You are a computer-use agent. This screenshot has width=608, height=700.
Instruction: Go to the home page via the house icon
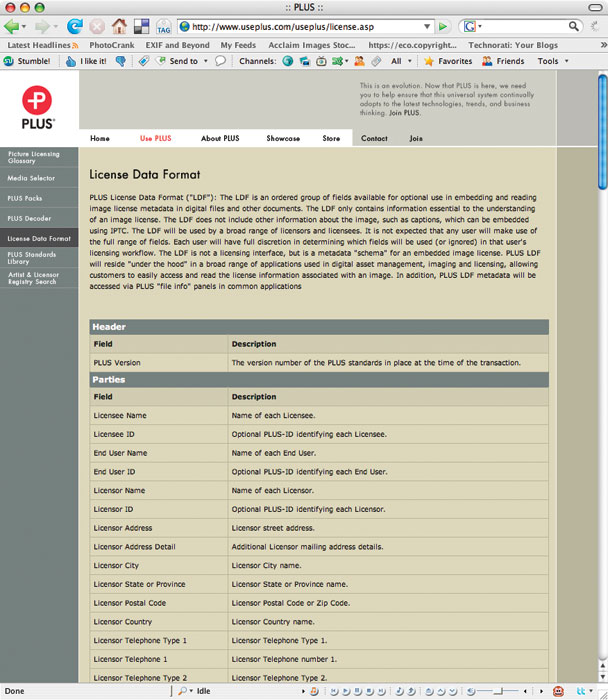[x=119, y=26]
